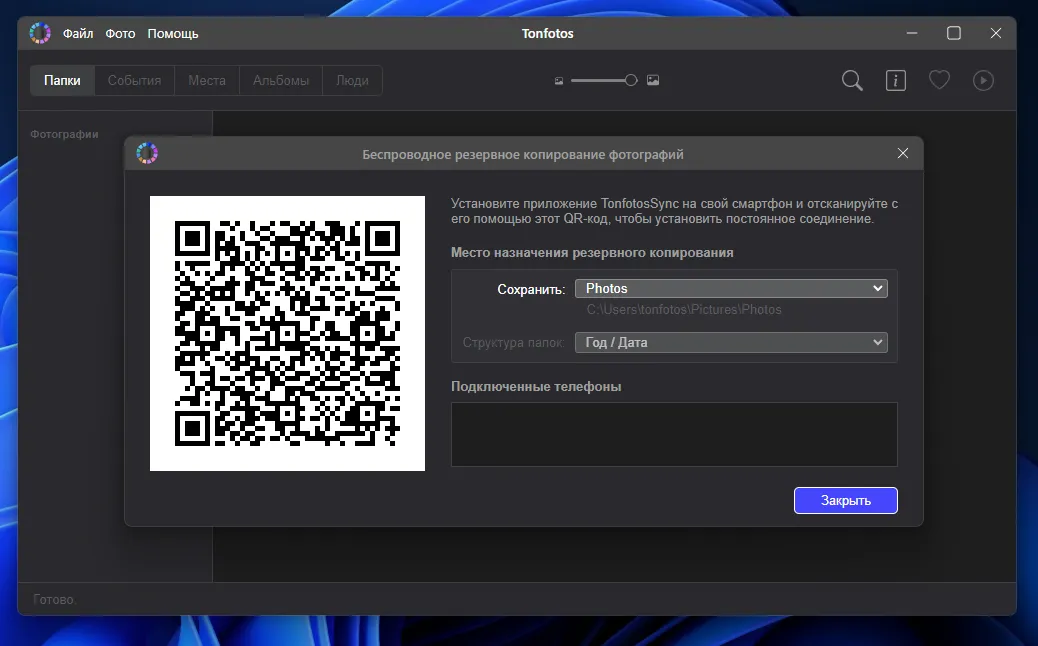Click the Tonfotos logo in title bar
The height and width of the screenshot is (646, 1038).
40,33
